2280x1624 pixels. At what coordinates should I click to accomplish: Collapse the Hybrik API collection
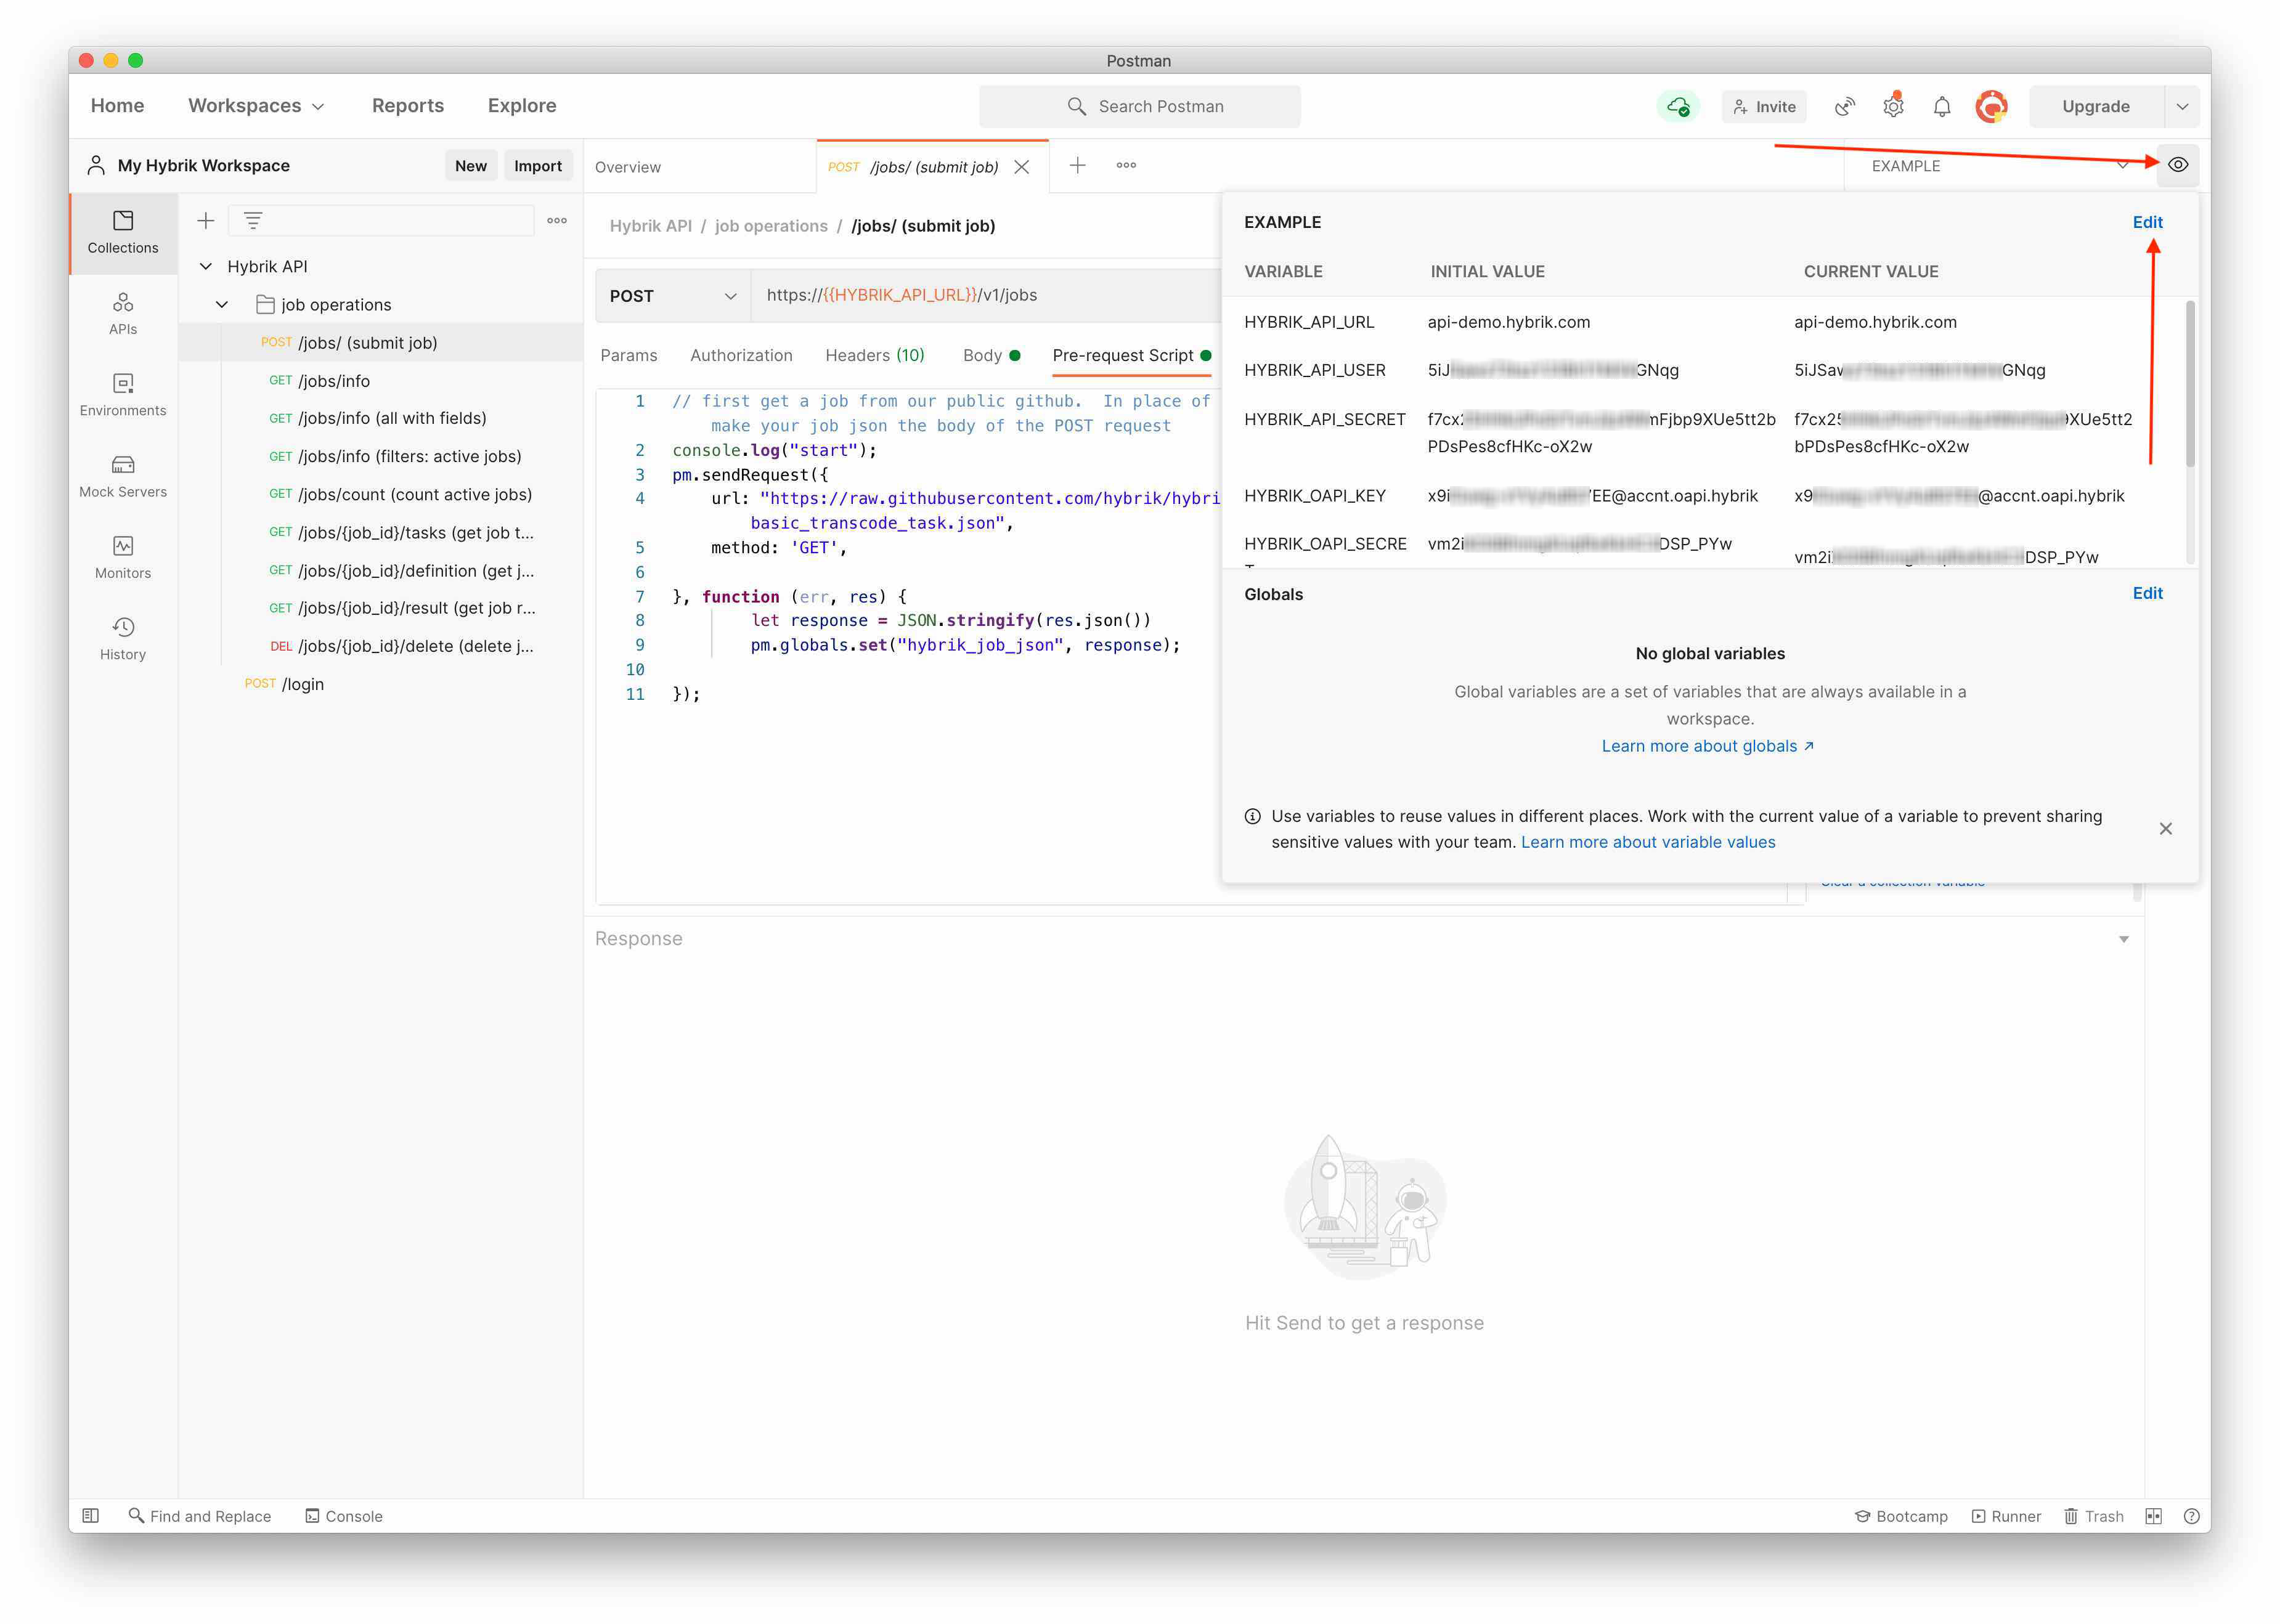[205, 266]
